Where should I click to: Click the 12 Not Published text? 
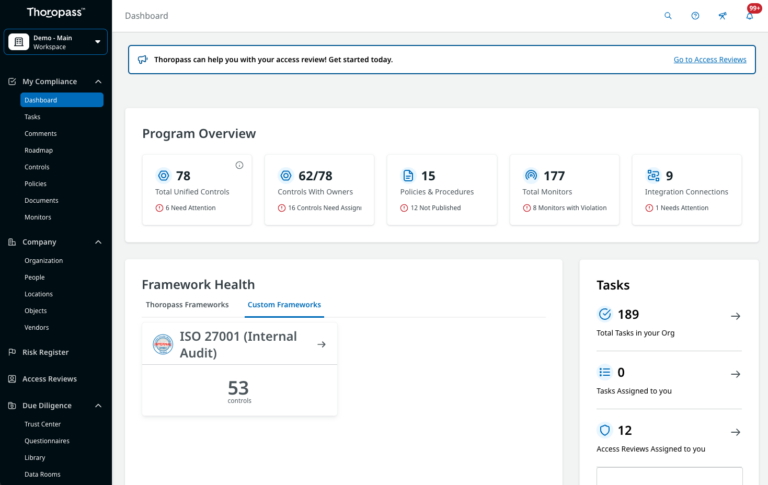(x=435, y=208)
